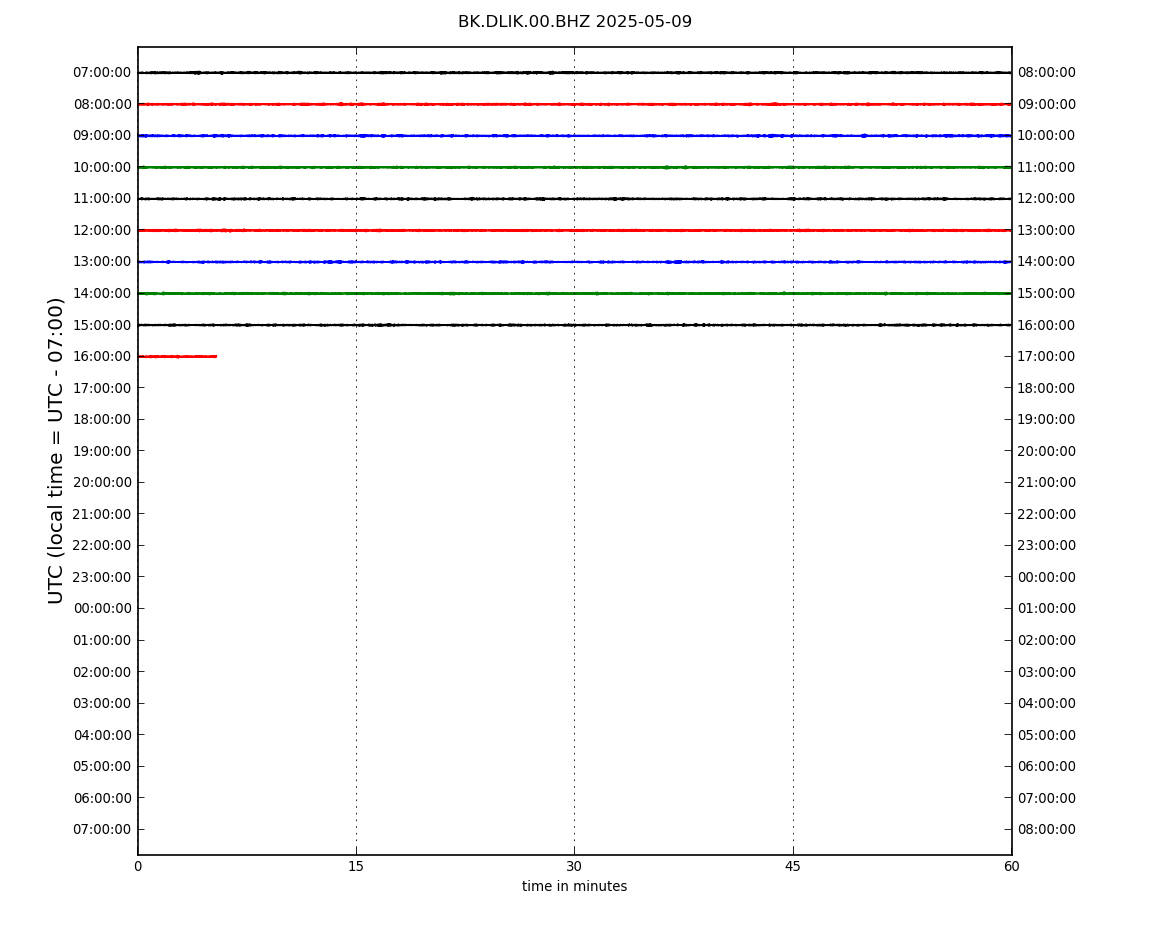Click left-axis label 15:00:00 beside black trace
The image size is (1150, 950).
click(x=102, y=325)
